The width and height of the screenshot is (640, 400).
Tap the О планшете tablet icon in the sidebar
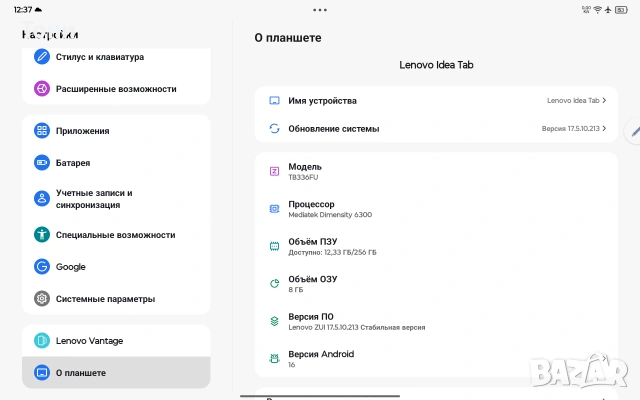tap(42, 372)
